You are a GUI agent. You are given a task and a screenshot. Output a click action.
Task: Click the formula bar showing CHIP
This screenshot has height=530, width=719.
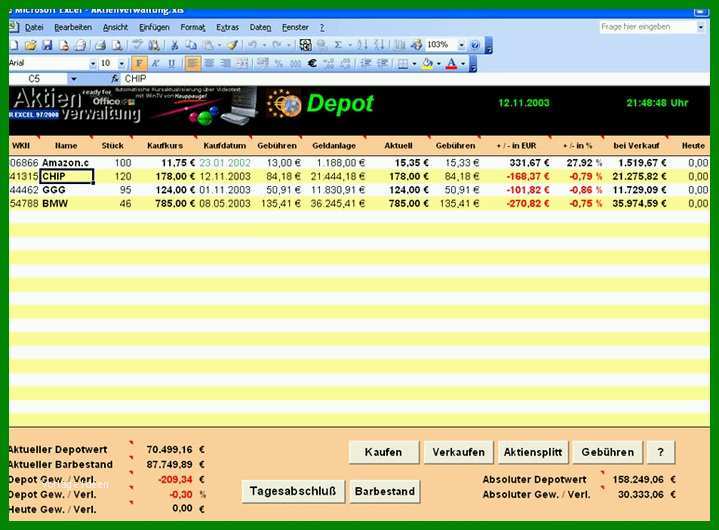[x=413, y=79]
